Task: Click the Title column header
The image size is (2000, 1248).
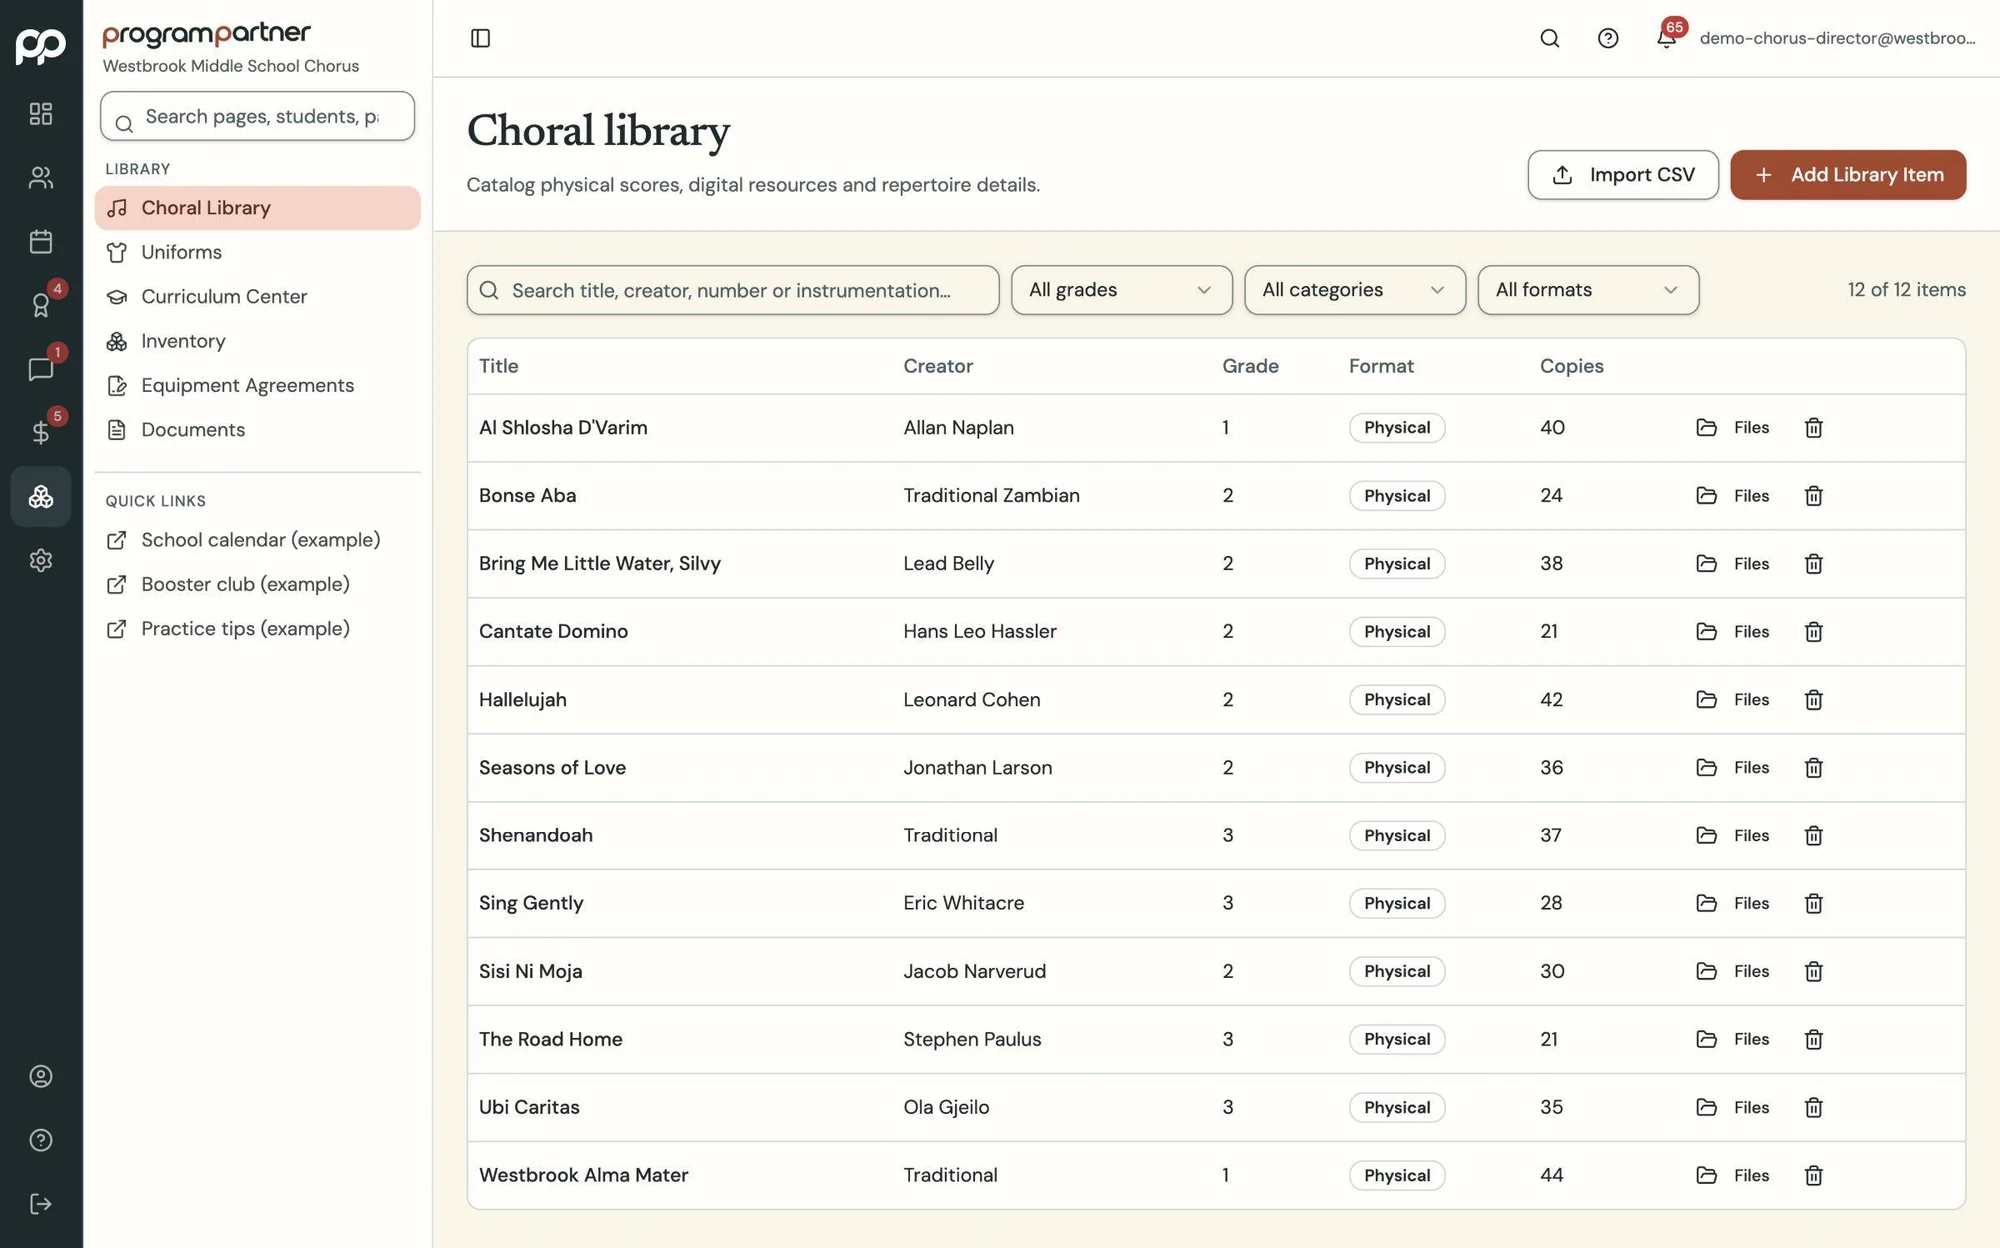Action: pos(498,366)
